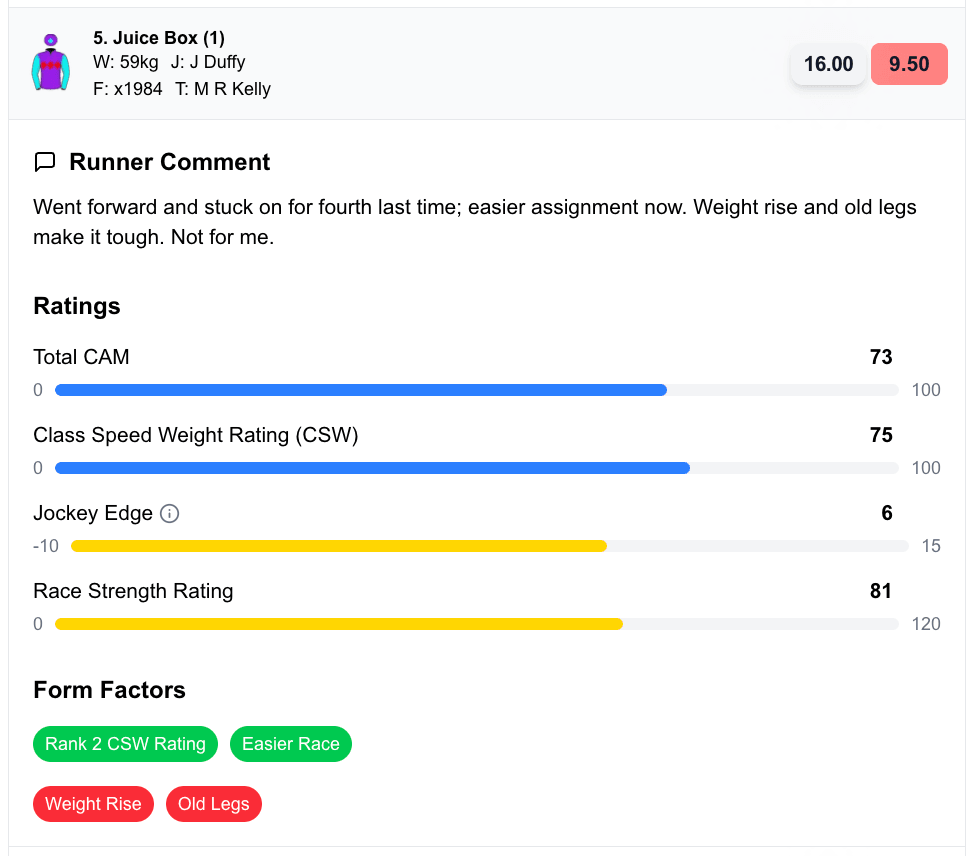The image size is (980, 856).
Task: Open the runner name 5. Juice Box
Action: 158,37
